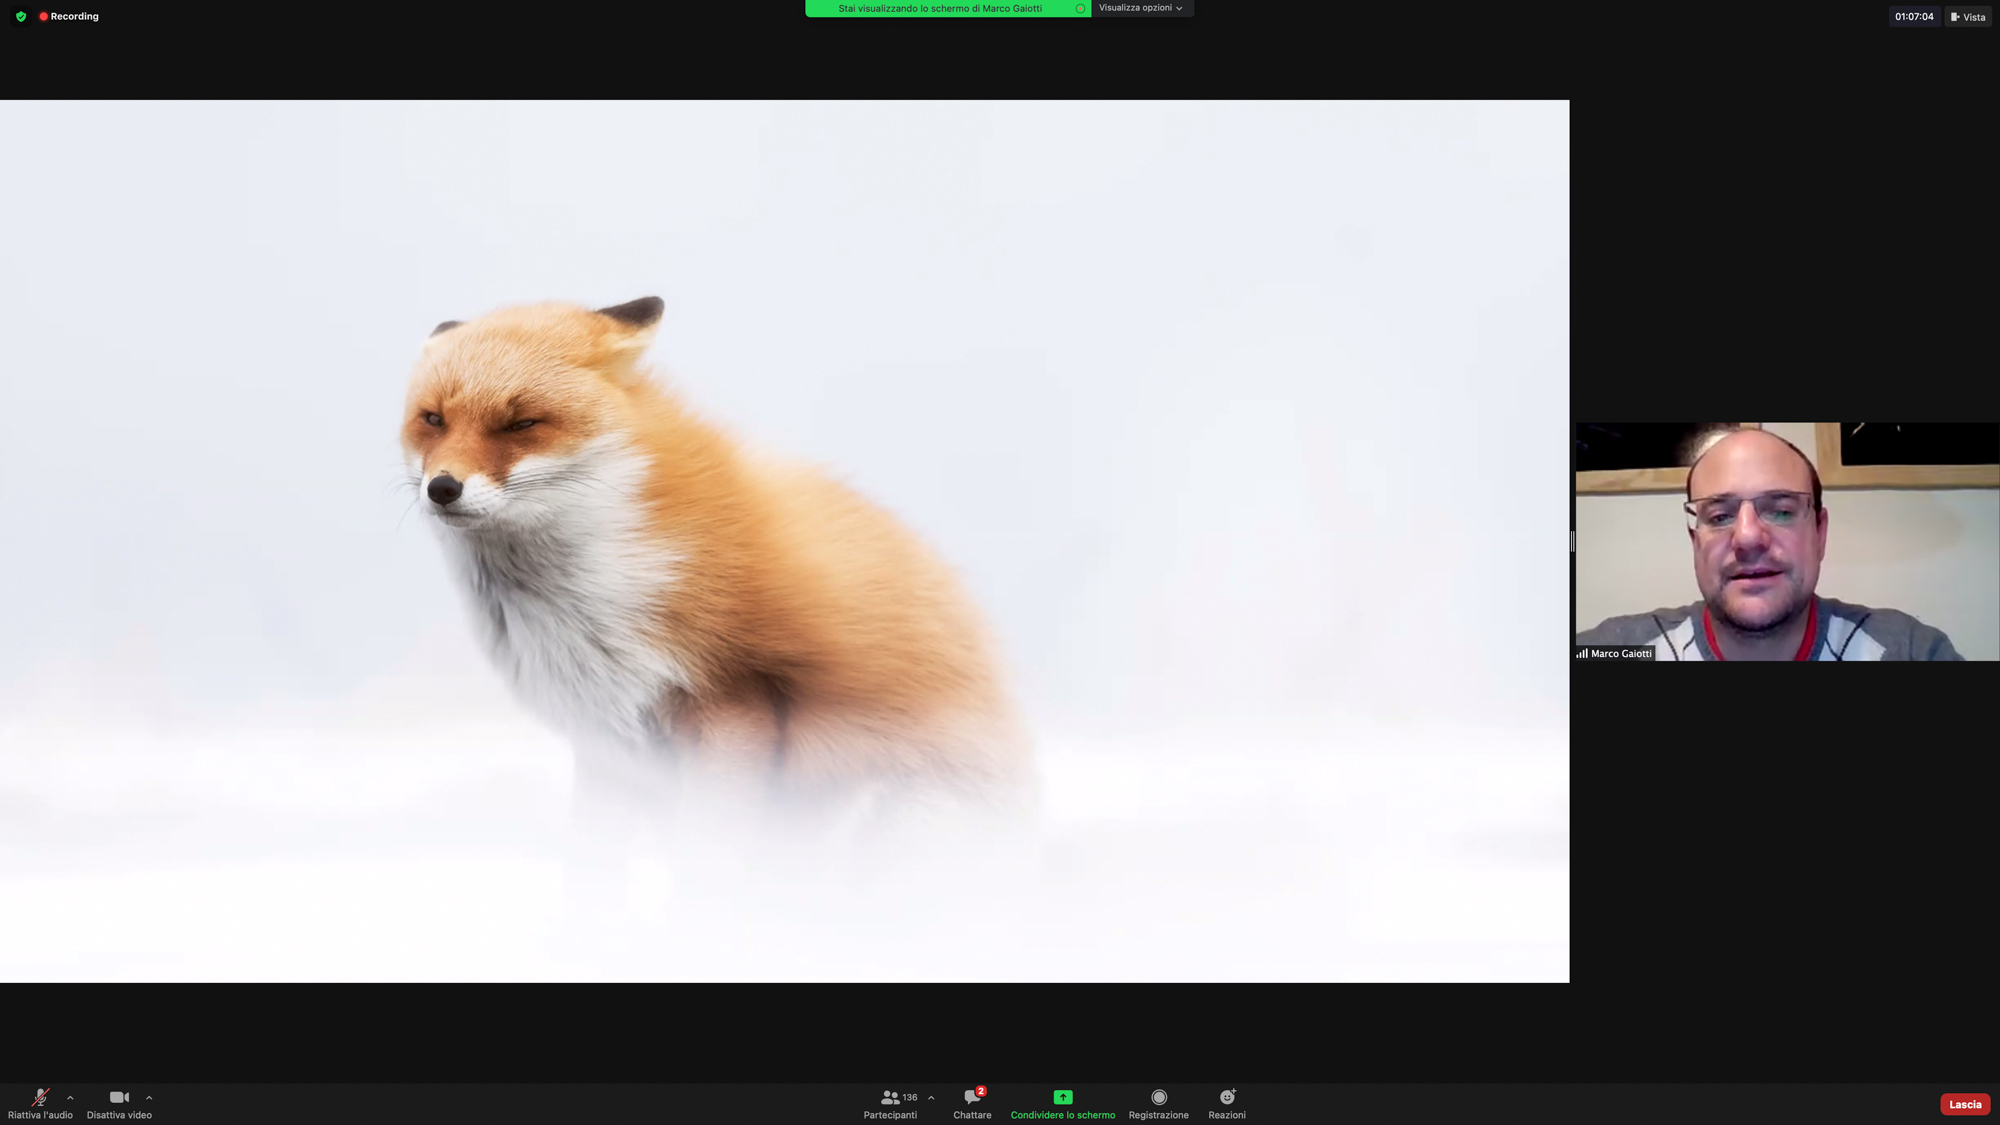Click the meeting timer 01:07:04
Viewport: 2000px width, 1125px height.
[x=1914, y=16]
